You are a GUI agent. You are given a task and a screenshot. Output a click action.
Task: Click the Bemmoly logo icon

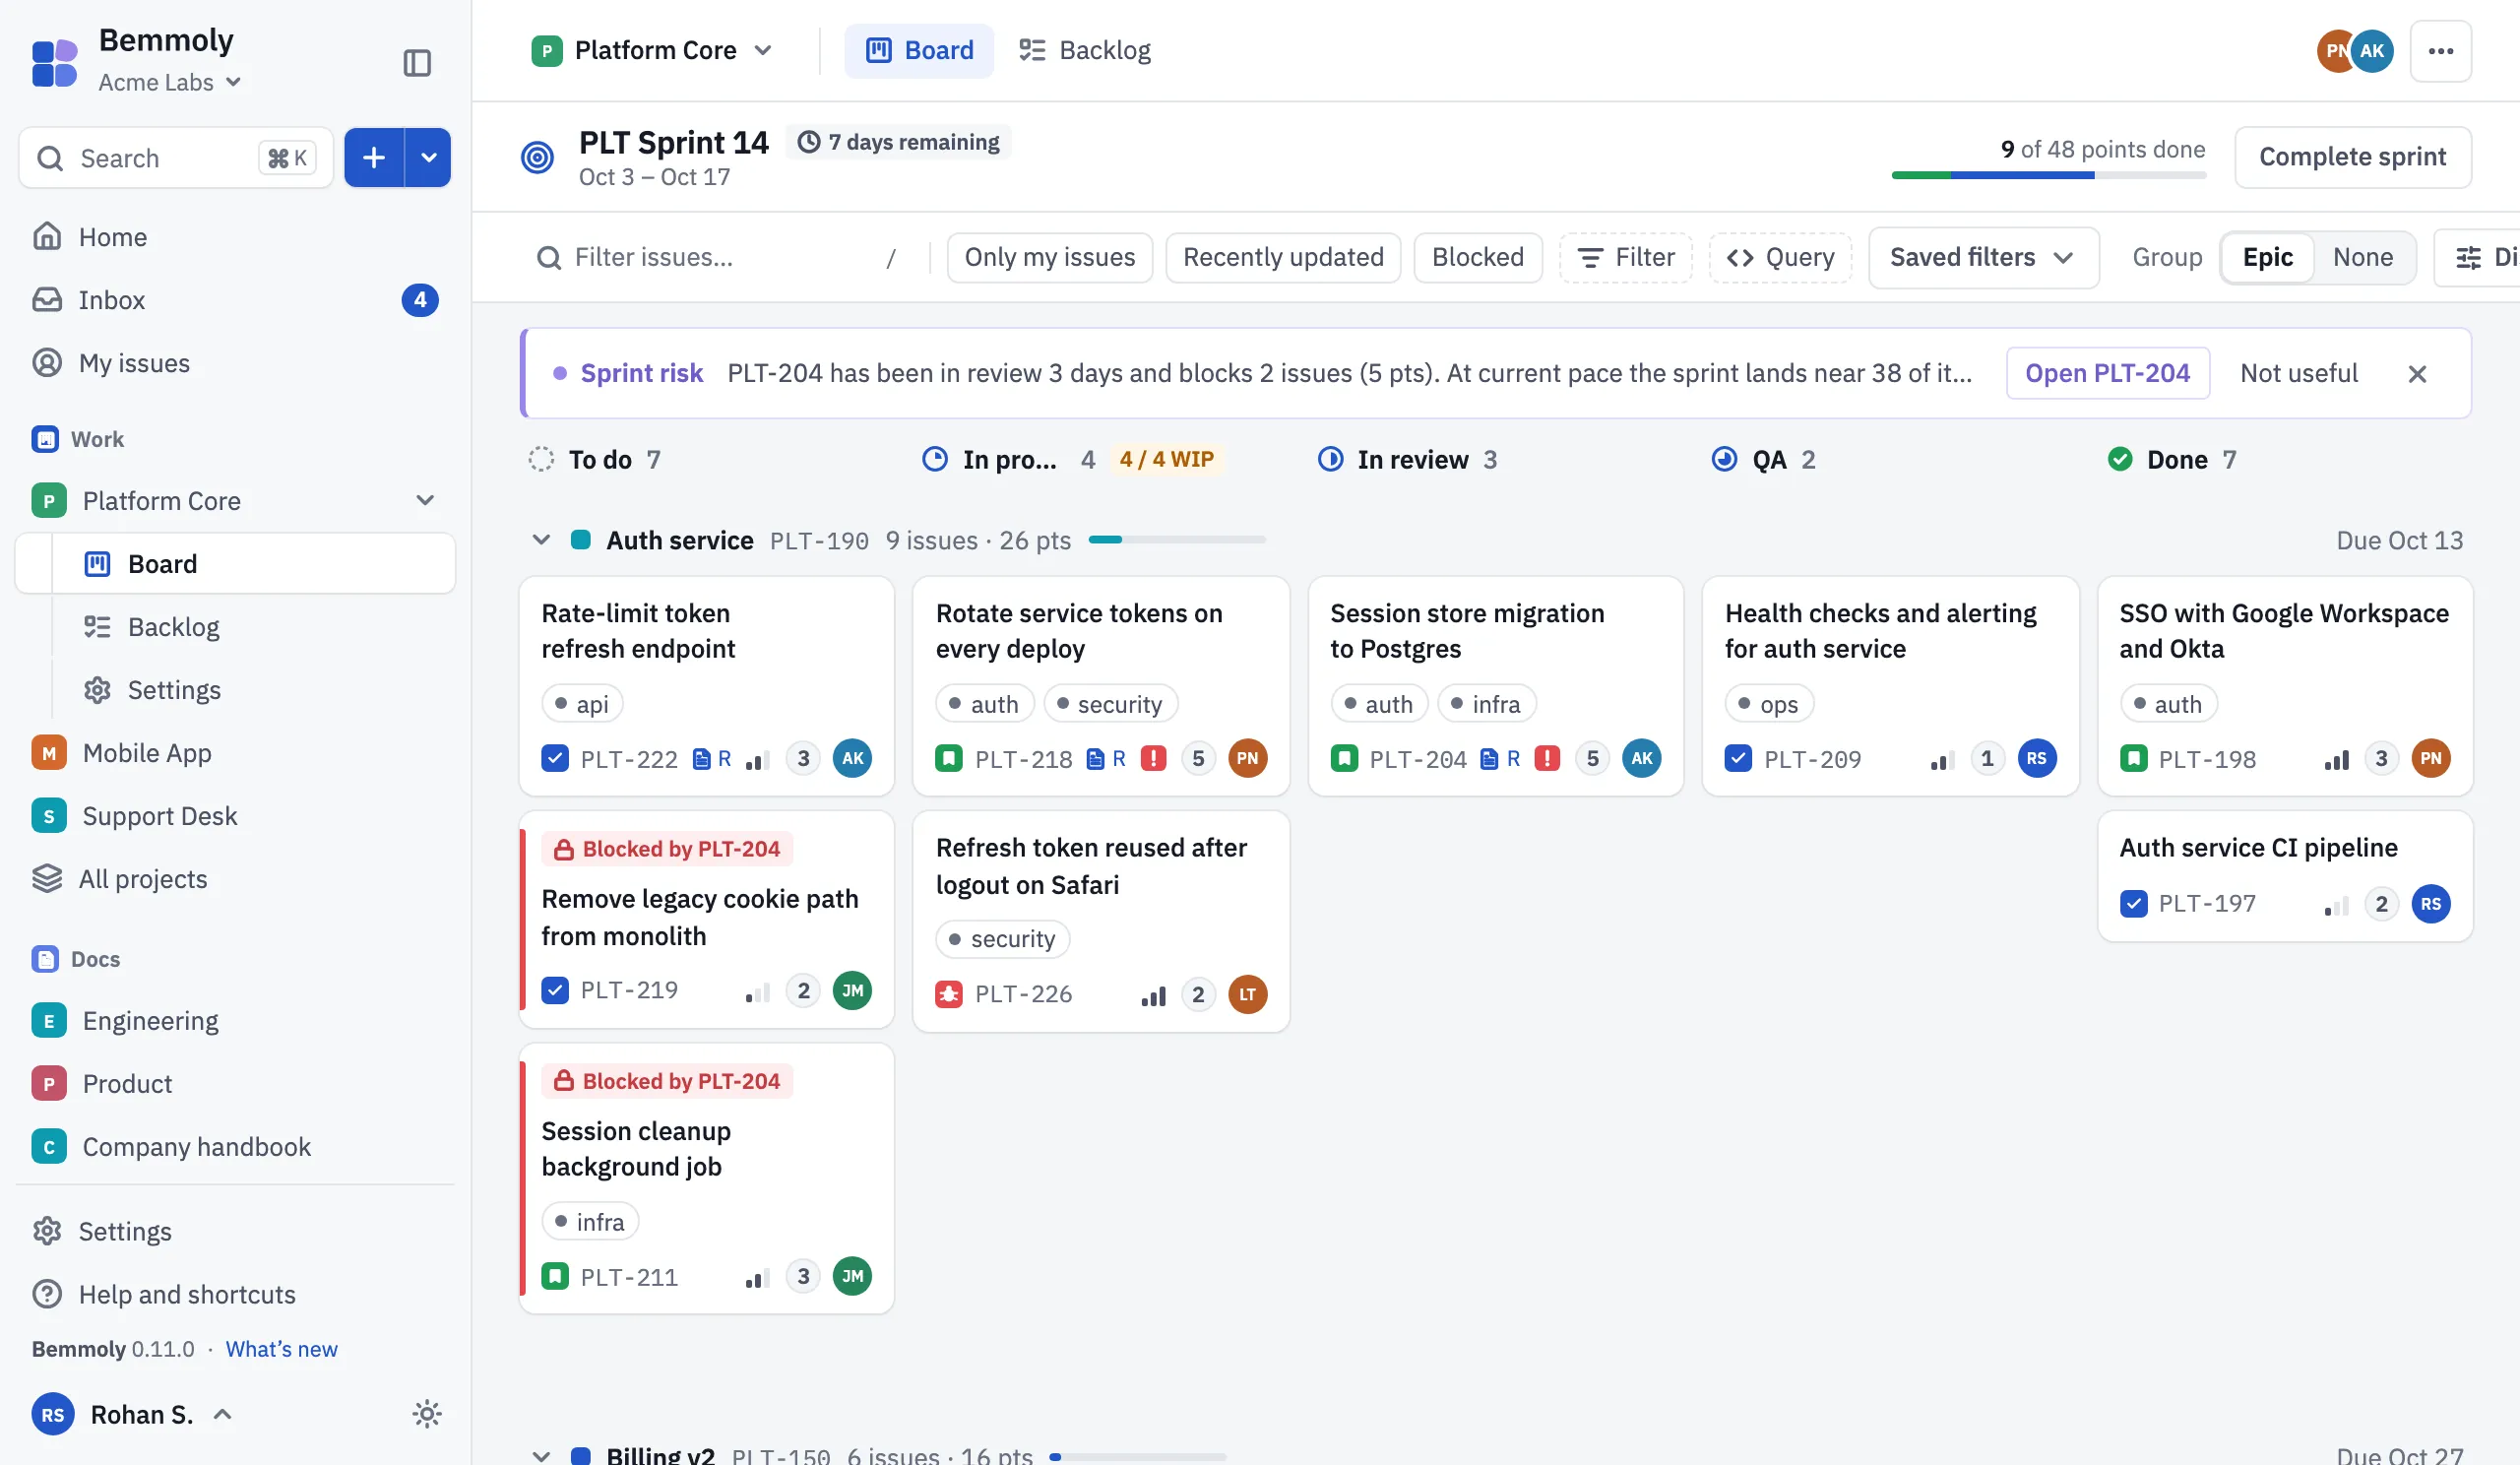point(54,63)
